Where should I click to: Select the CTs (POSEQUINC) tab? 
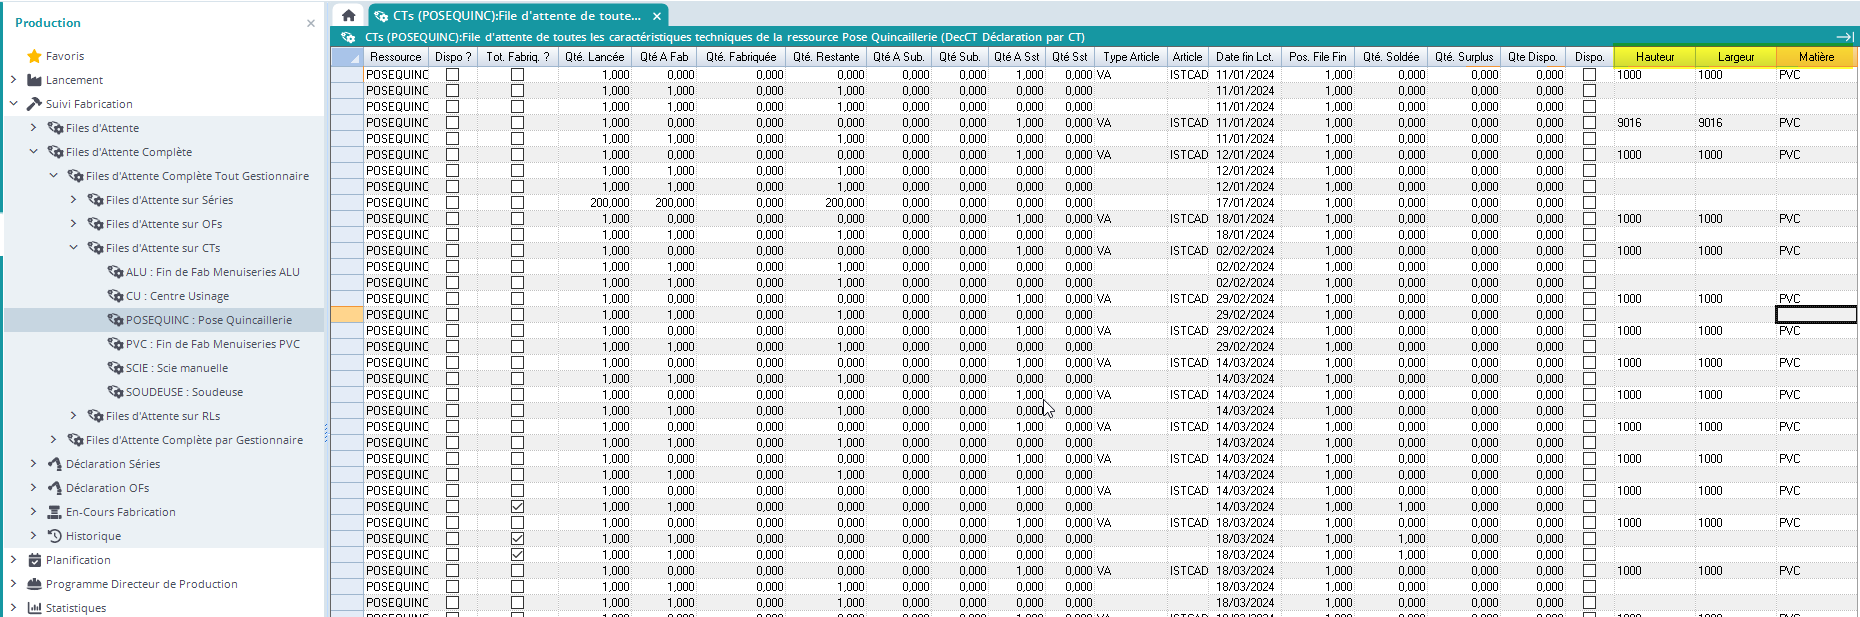tap(516, 16)
